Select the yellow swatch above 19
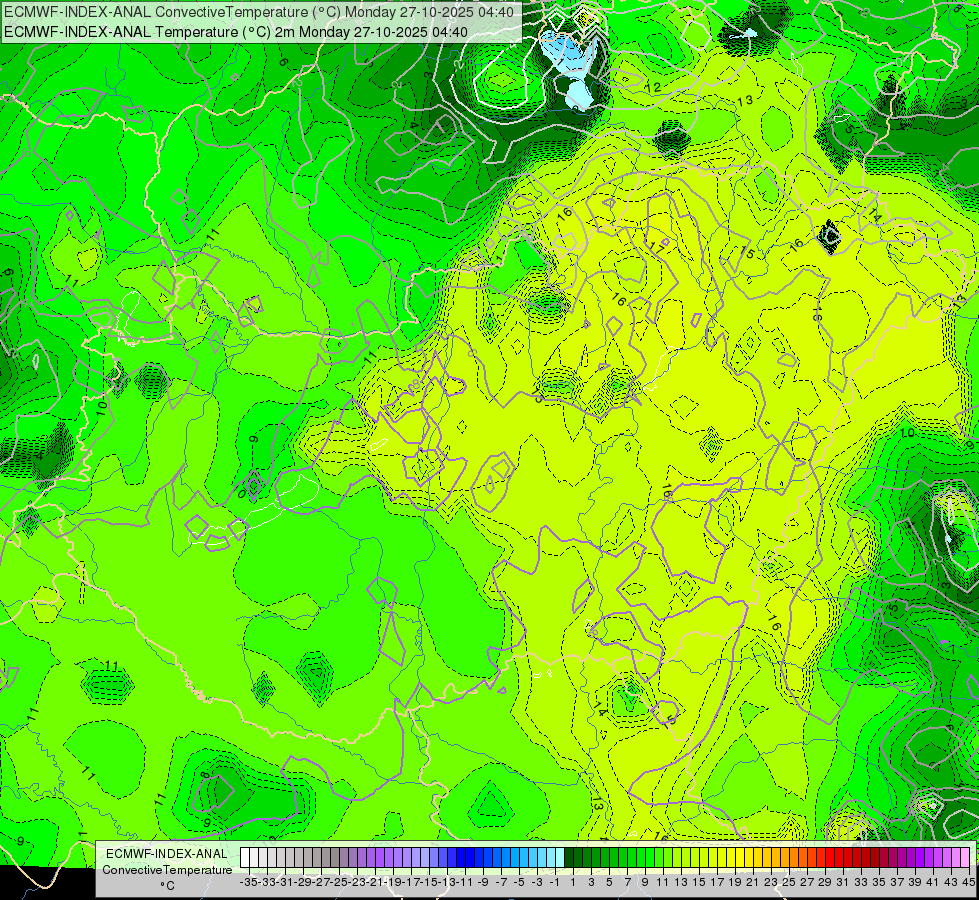The width and height of the screenshot is (979, 900). pos(731,858)
